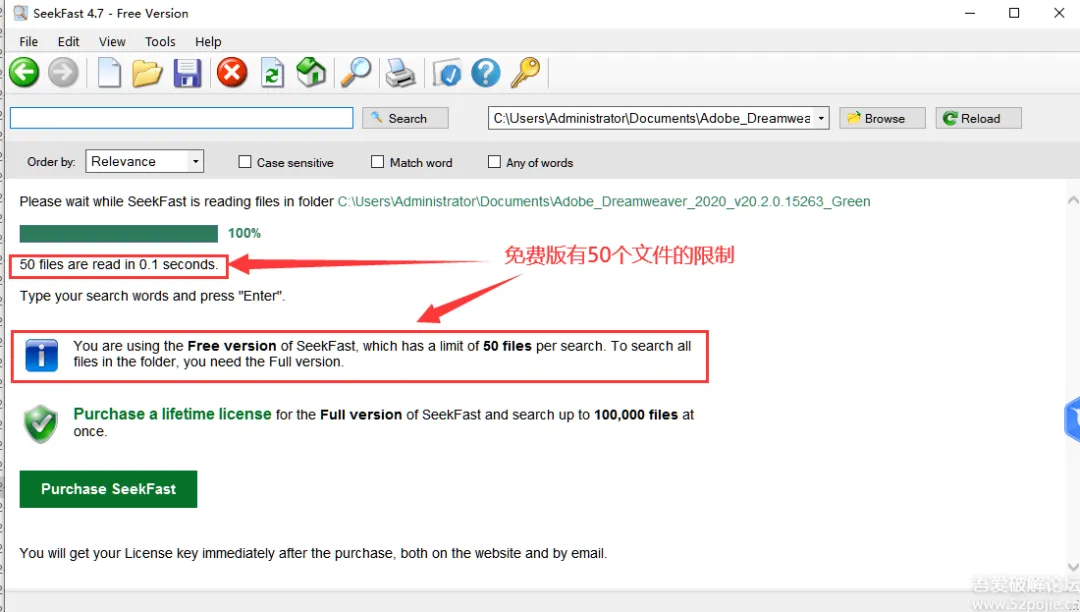Tick the Match word checkbox

pos(377,162)
